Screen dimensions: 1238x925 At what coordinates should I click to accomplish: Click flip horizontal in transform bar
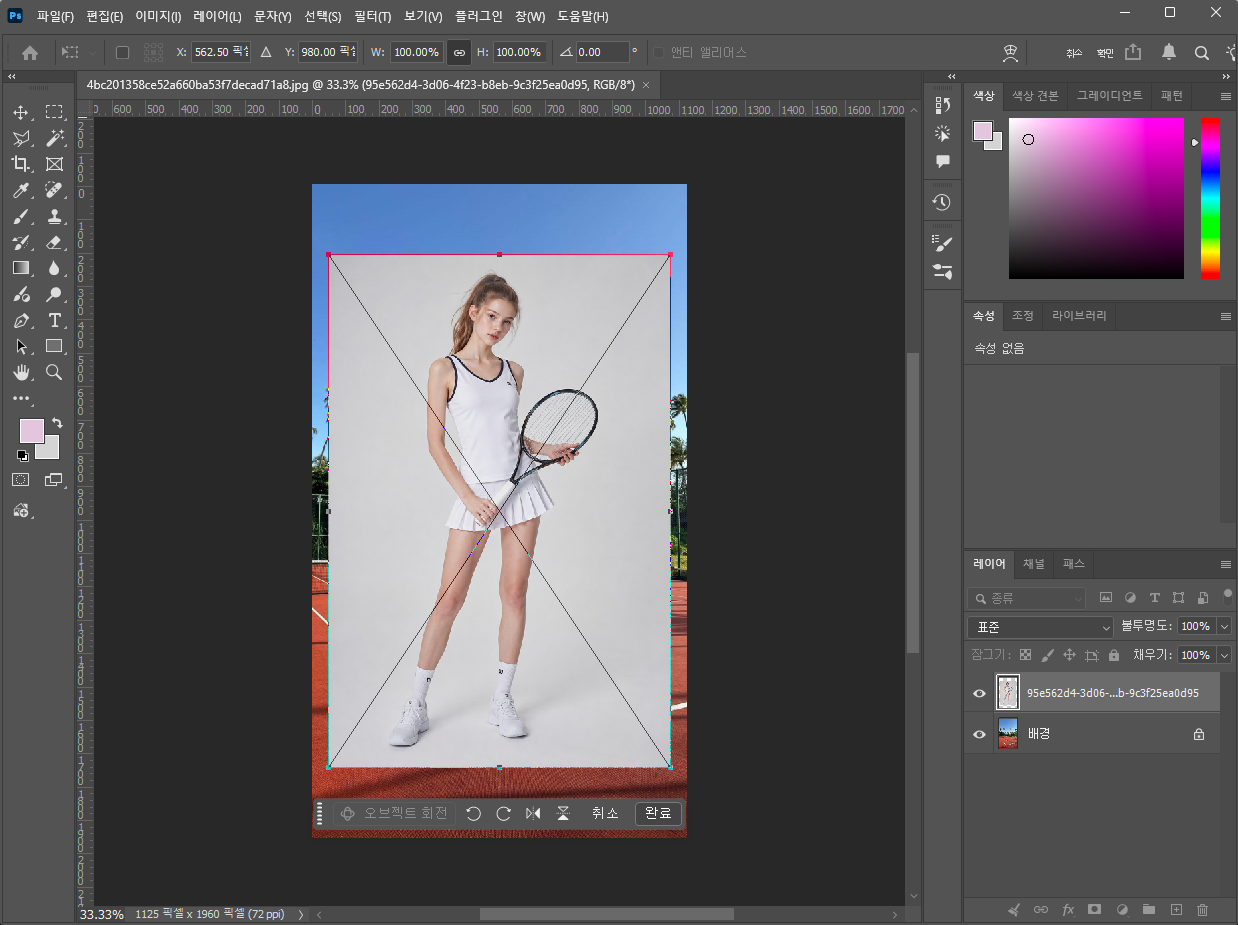click(x=533, y=814)
